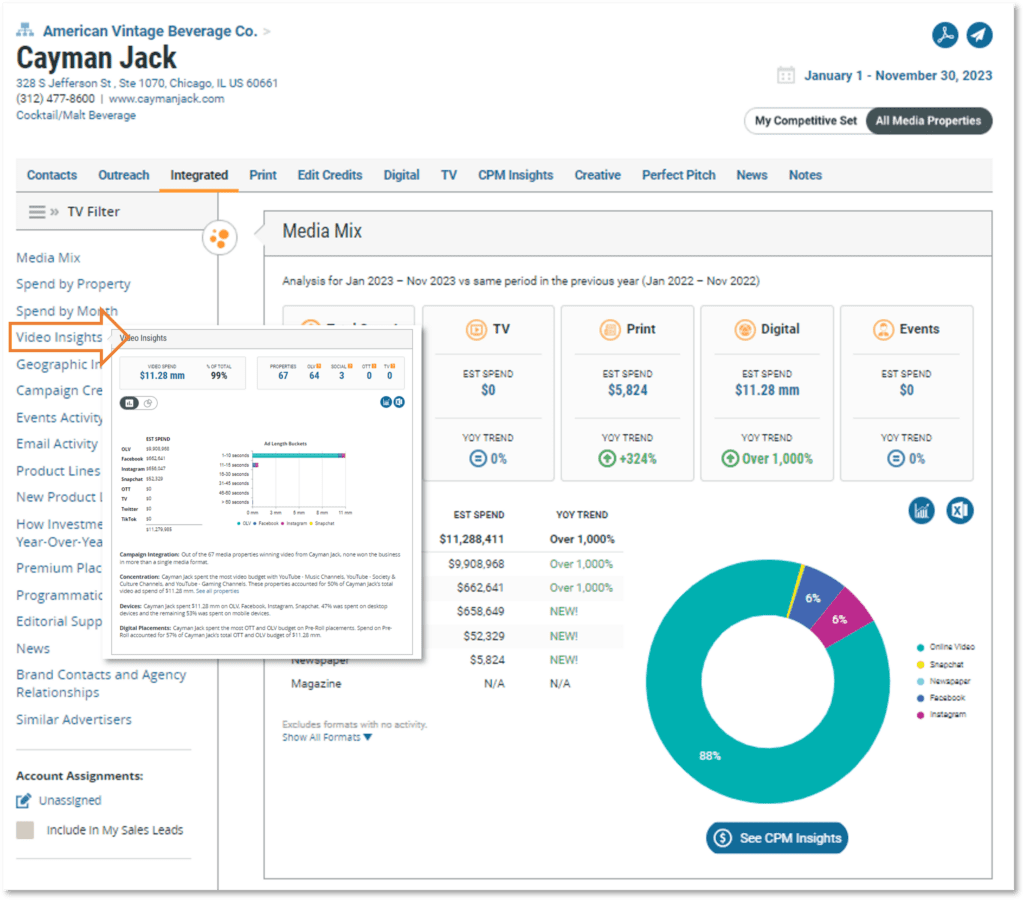1024x900 pixels.
Task: Click the Unassigned edit pencil icon
Action: click(24, 800)
